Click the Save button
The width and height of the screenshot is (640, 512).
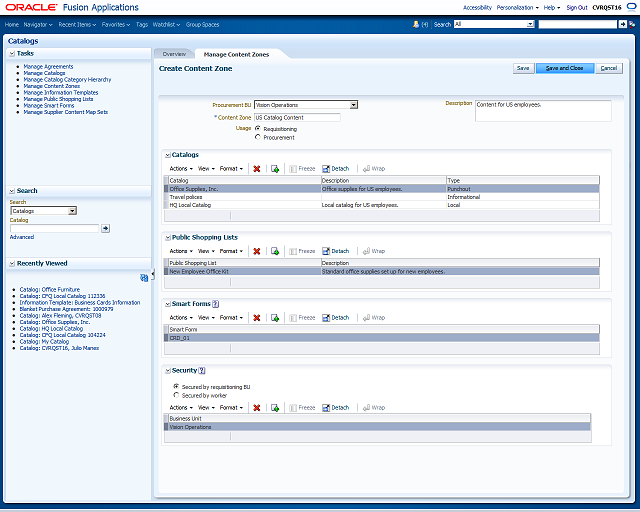(x=523, y=68)
